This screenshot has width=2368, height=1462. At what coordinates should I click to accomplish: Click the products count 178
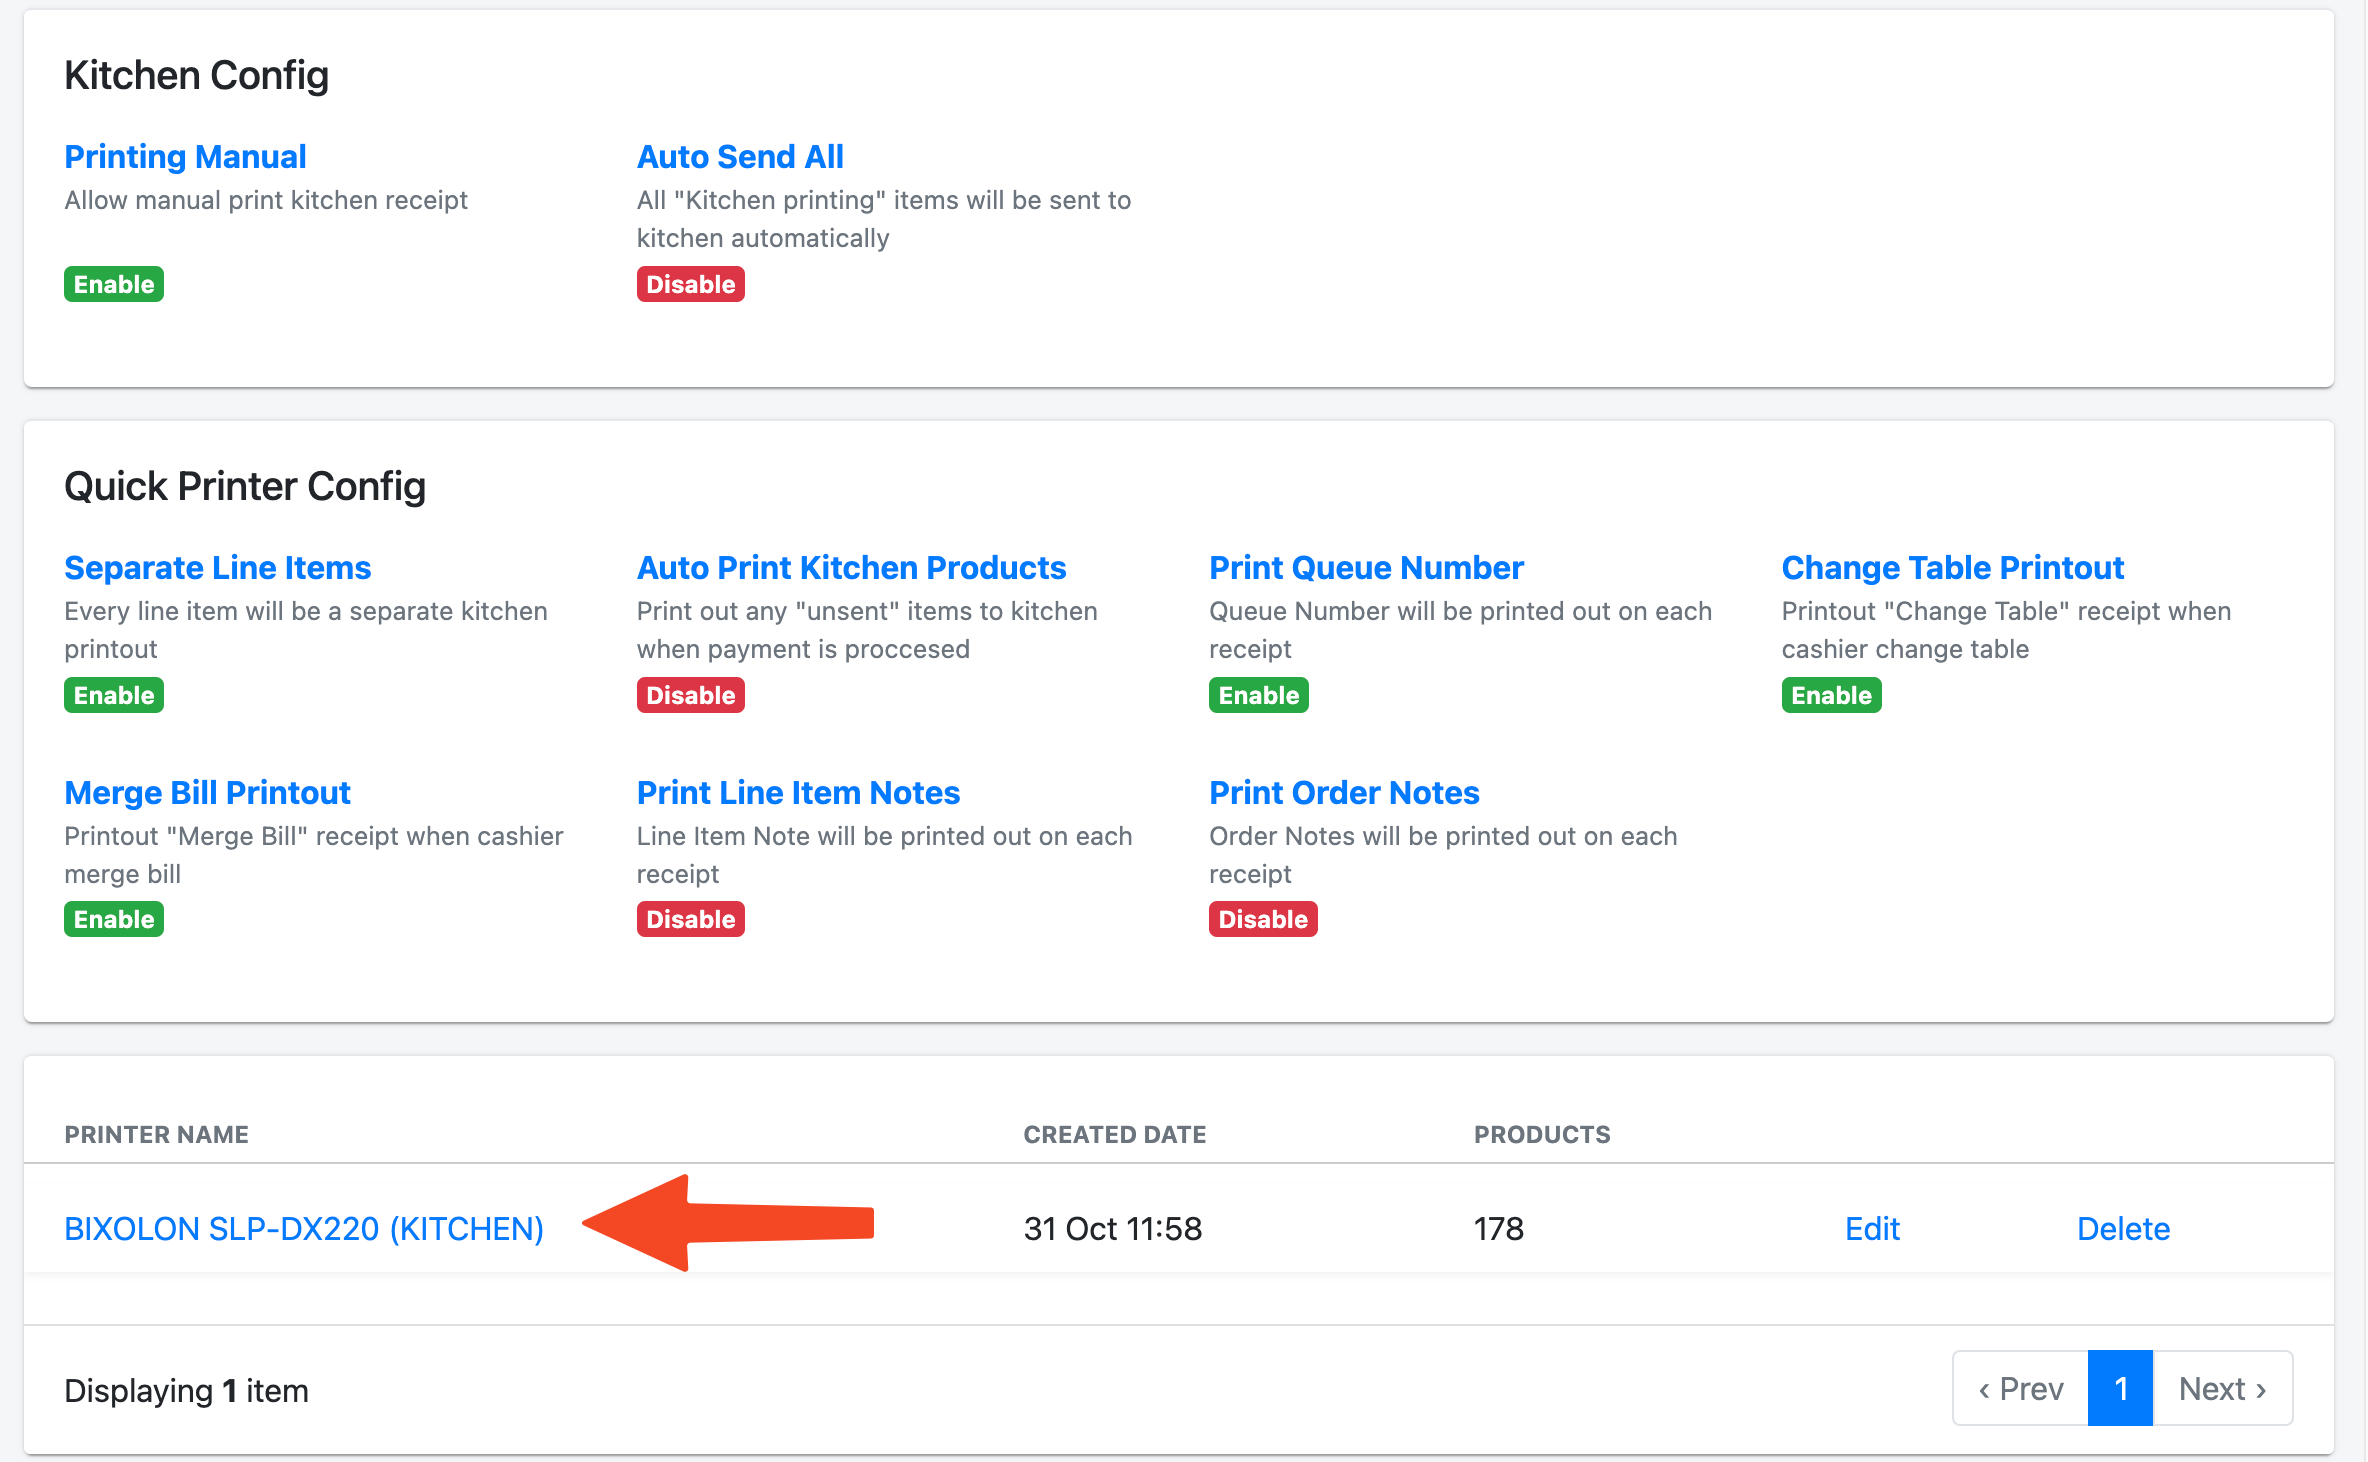[1499, 1228]
